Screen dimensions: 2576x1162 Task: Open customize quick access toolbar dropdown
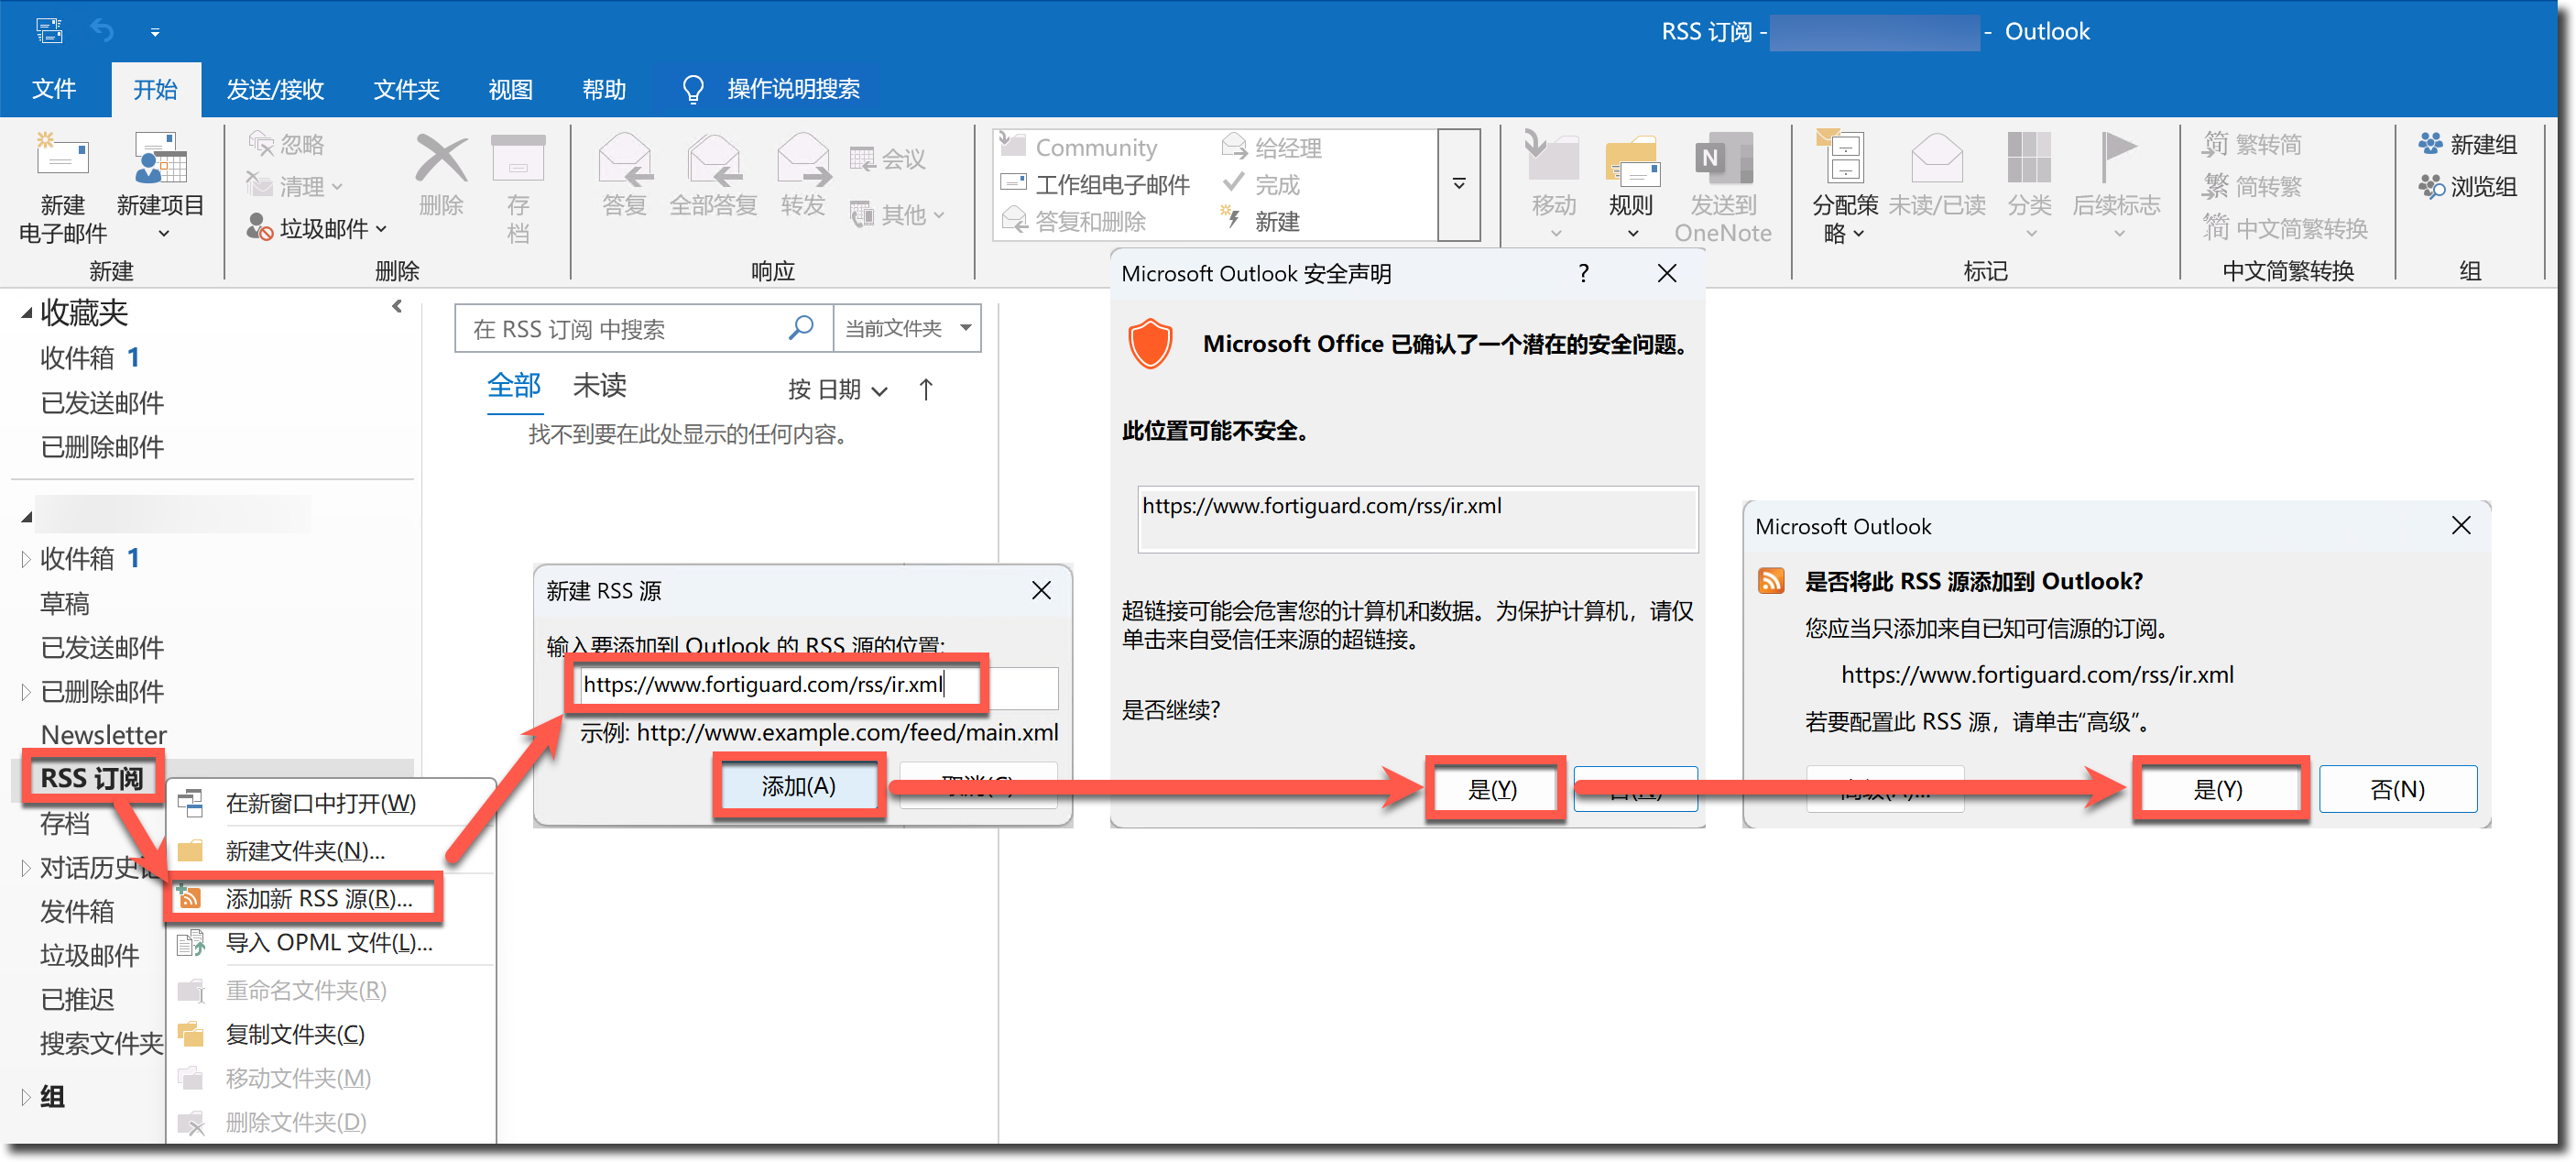[155, 32]
